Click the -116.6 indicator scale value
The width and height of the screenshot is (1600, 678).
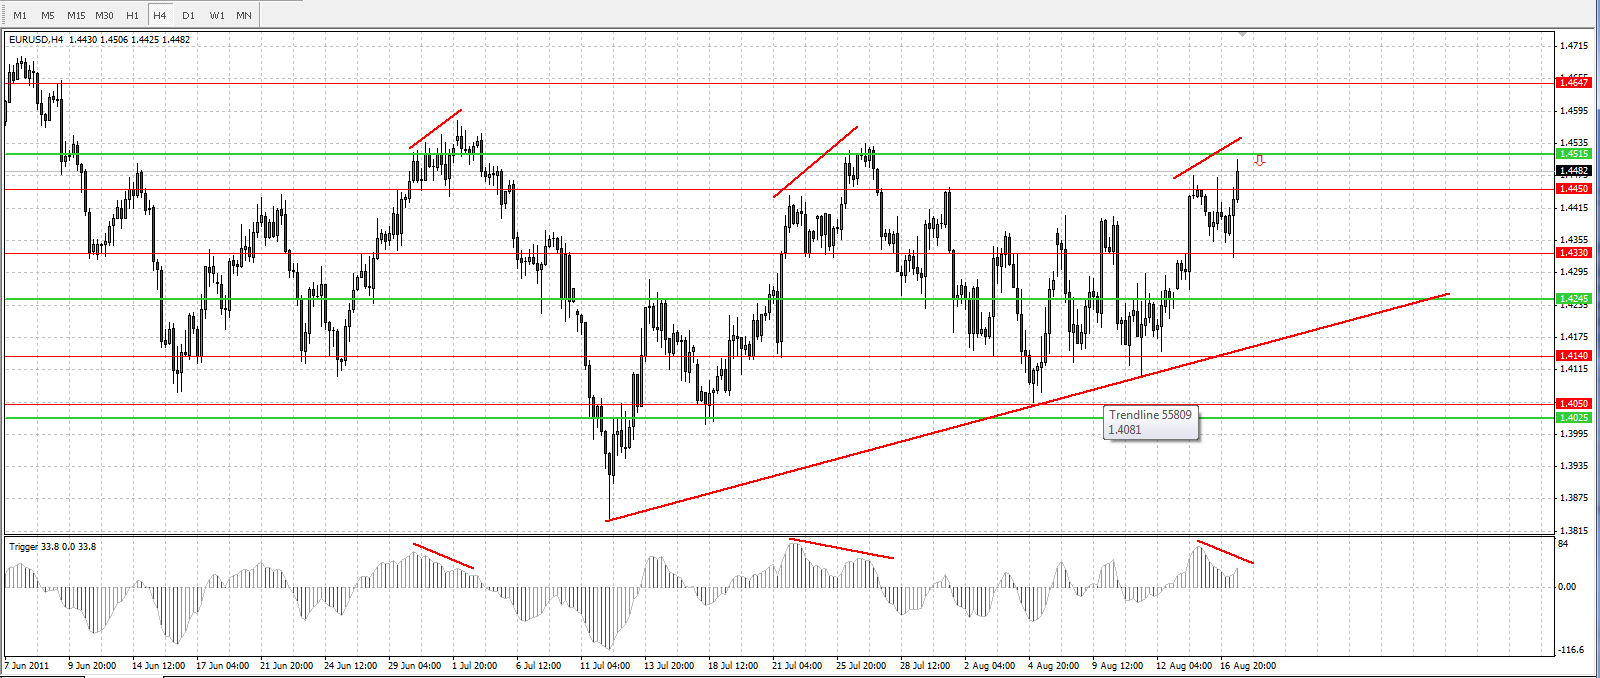click(1570, 650)
